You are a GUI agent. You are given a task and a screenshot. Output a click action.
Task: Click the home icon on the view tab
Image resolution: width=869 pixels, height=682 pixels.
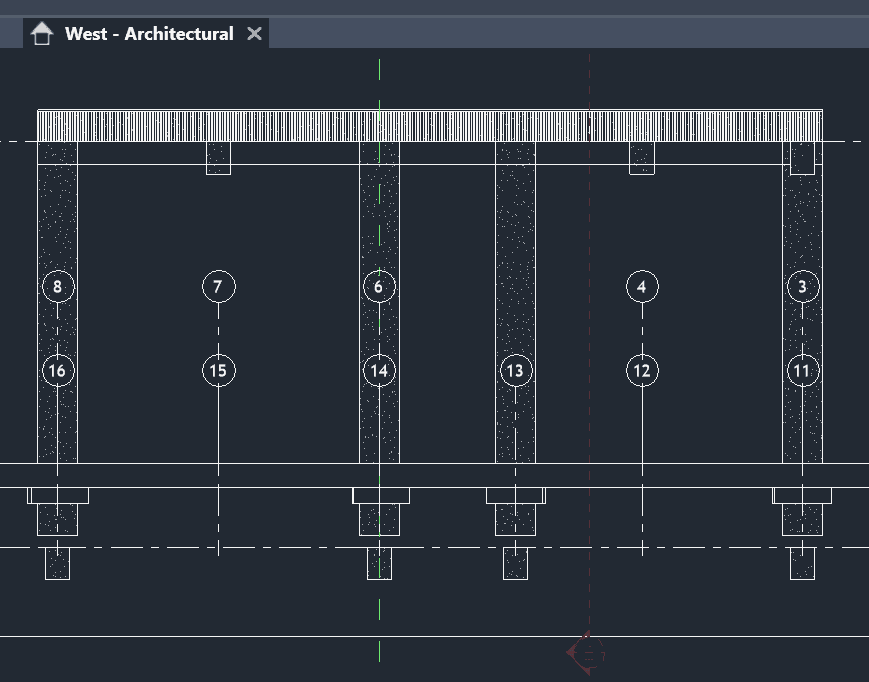(41, 34)
